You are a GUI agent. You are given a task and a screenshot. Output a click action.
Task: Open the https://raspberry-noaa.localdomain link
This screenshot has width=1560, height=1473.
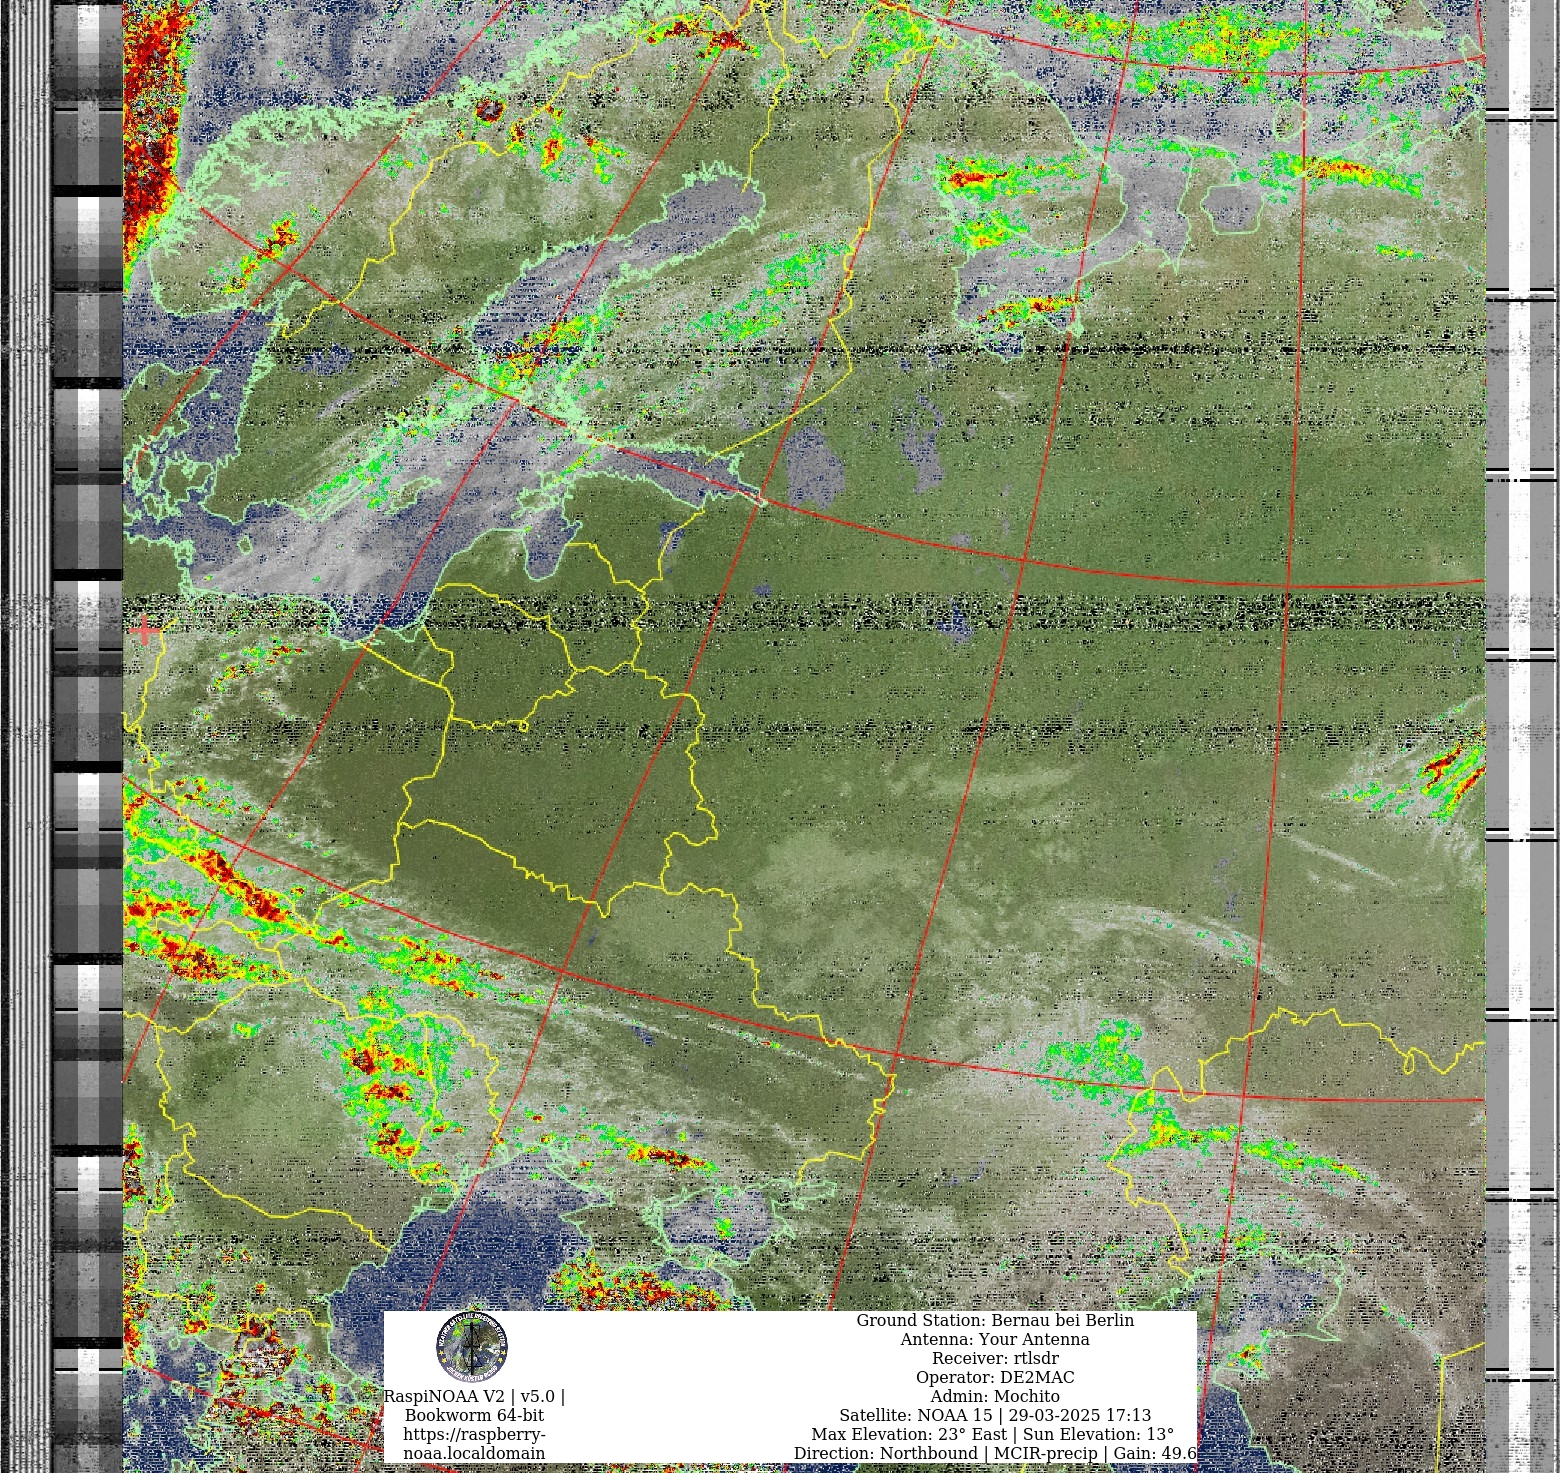(x=474, y=1443)
